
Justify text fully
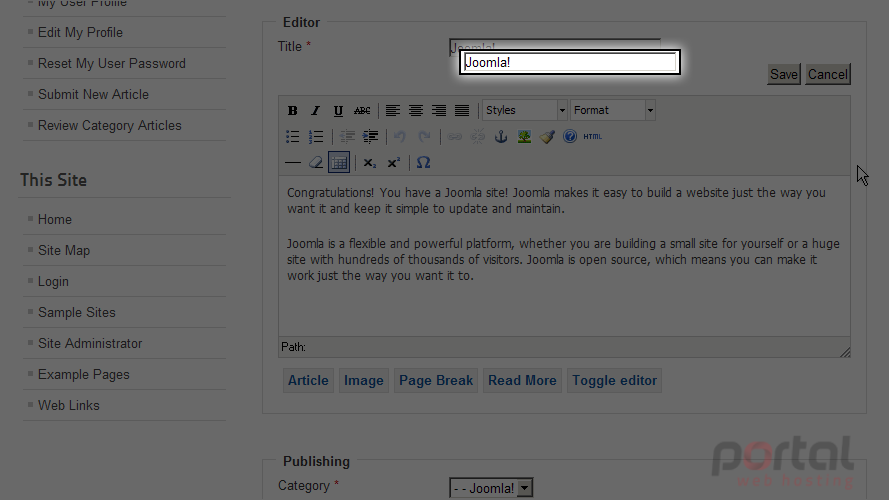click(x=462, y=111)
